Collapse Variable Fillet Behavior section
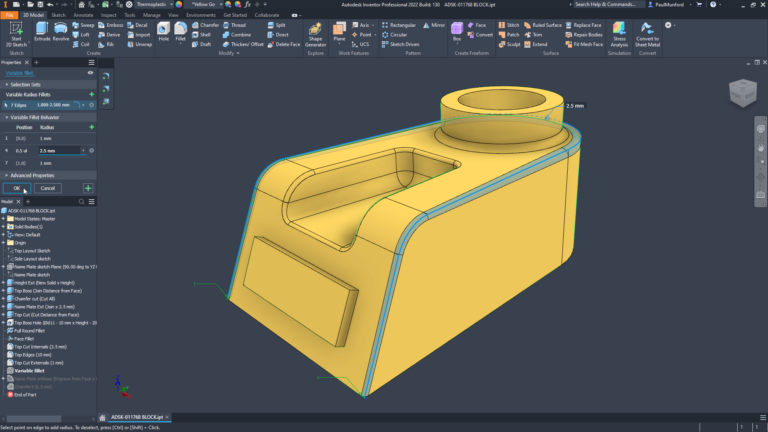Image resolution: width=768 pixels, height=432 pixels. pyautogui.click(x=7, y=118)
